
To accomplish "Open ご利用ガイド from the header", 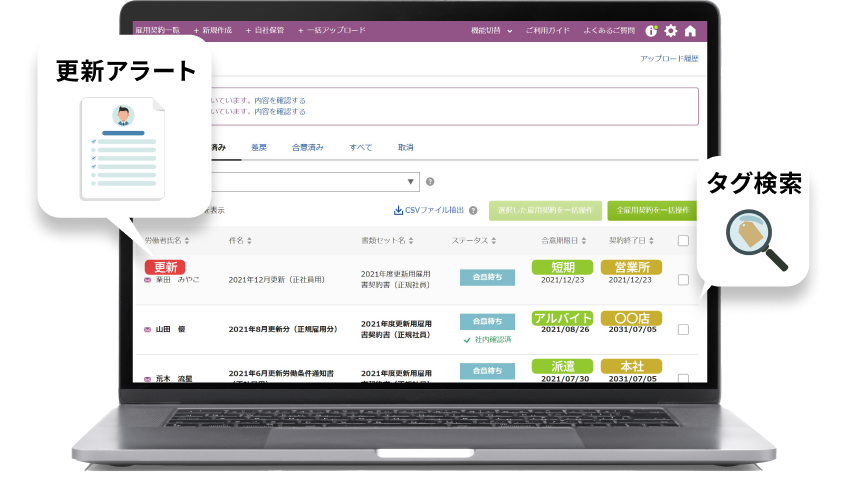I will tap(547, 31).
